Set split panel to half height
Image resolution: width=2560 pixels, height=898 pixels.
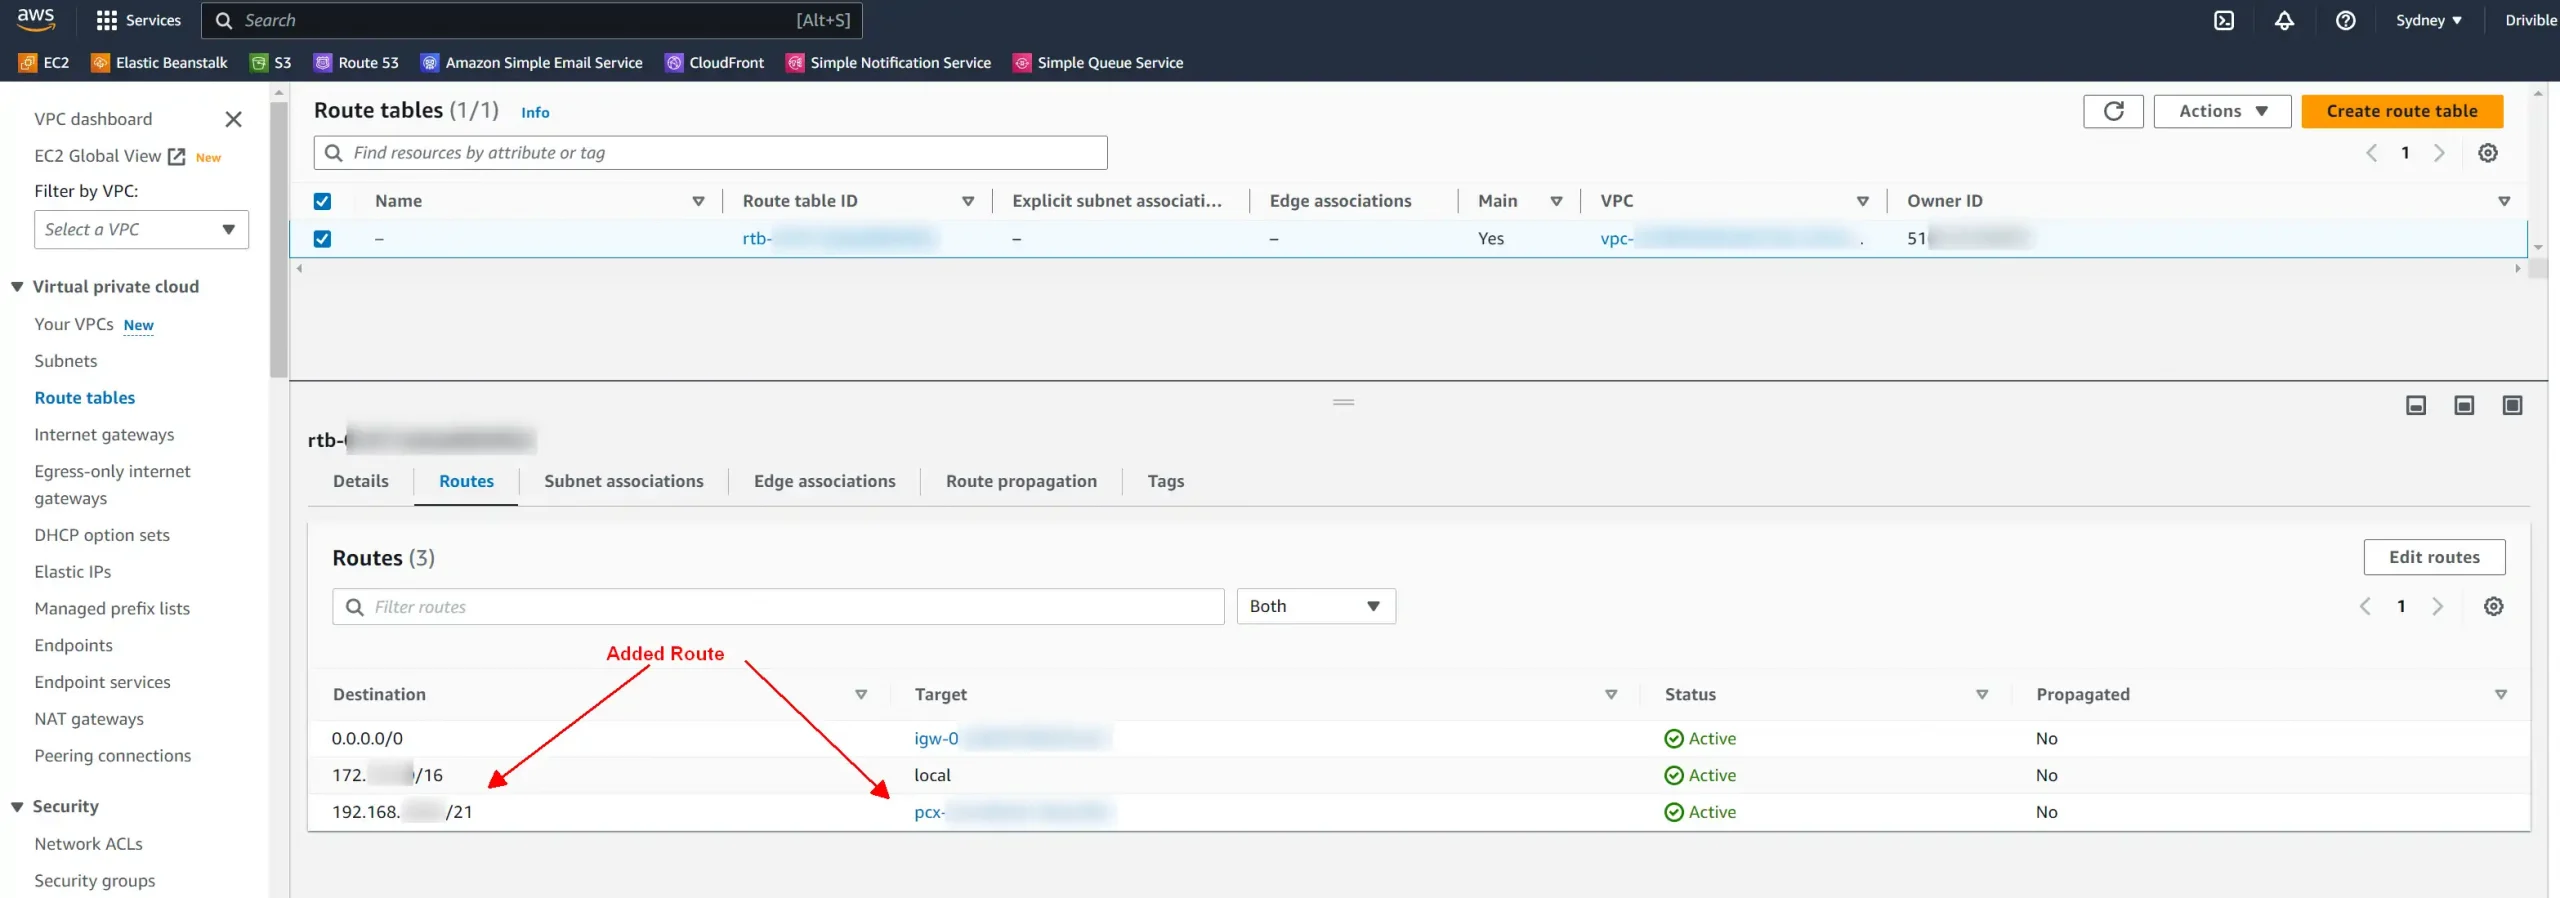pyautogui.click(x=2464, y=405)
